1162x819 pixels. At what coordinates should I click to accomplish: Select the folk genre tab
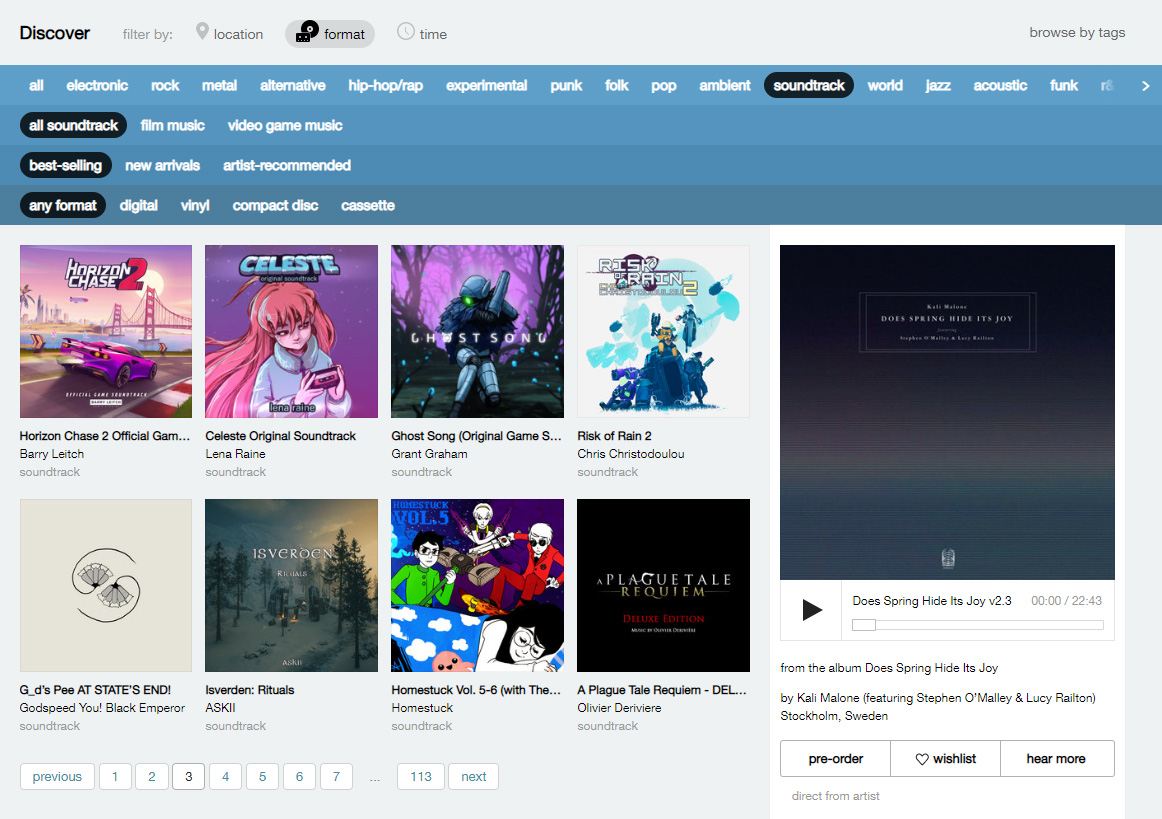617,86
